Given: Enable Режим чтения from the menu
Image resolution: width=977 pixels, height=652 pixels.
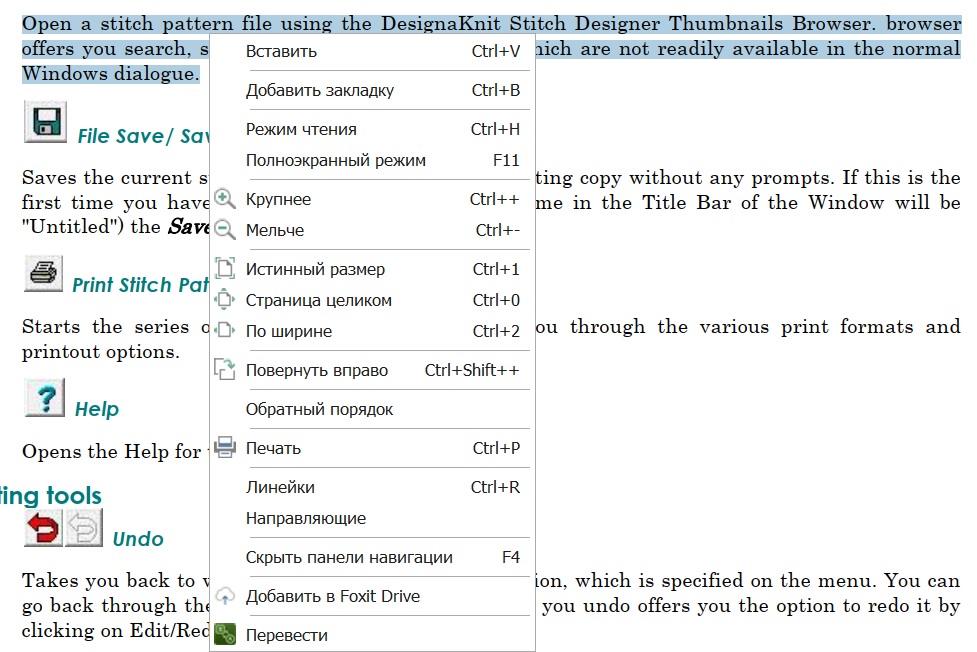Looking at the screenshot, I should pos(373,129).
